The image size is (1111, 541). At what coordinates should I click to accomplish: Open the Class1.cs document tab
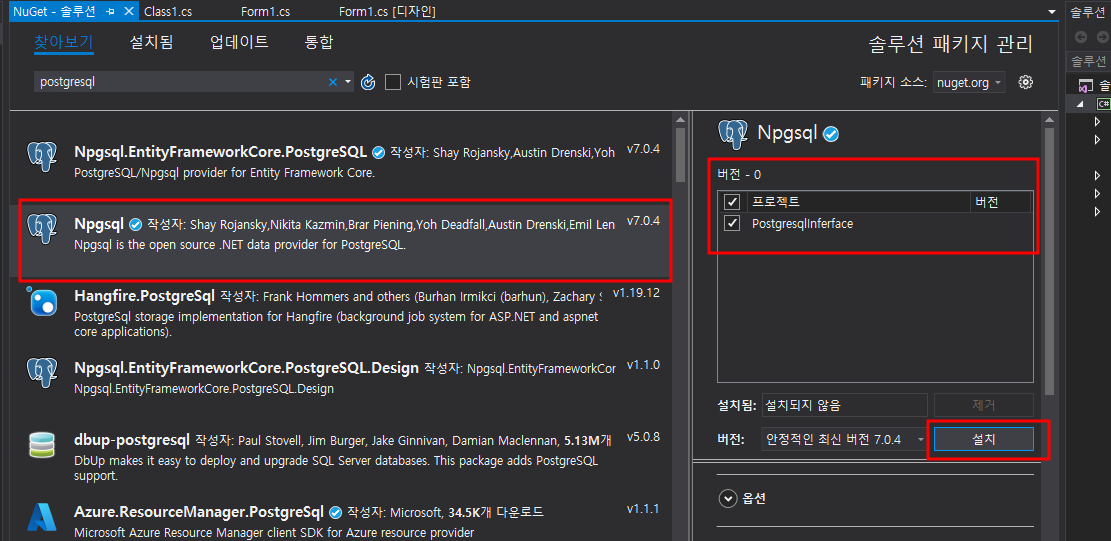(168, 11)
